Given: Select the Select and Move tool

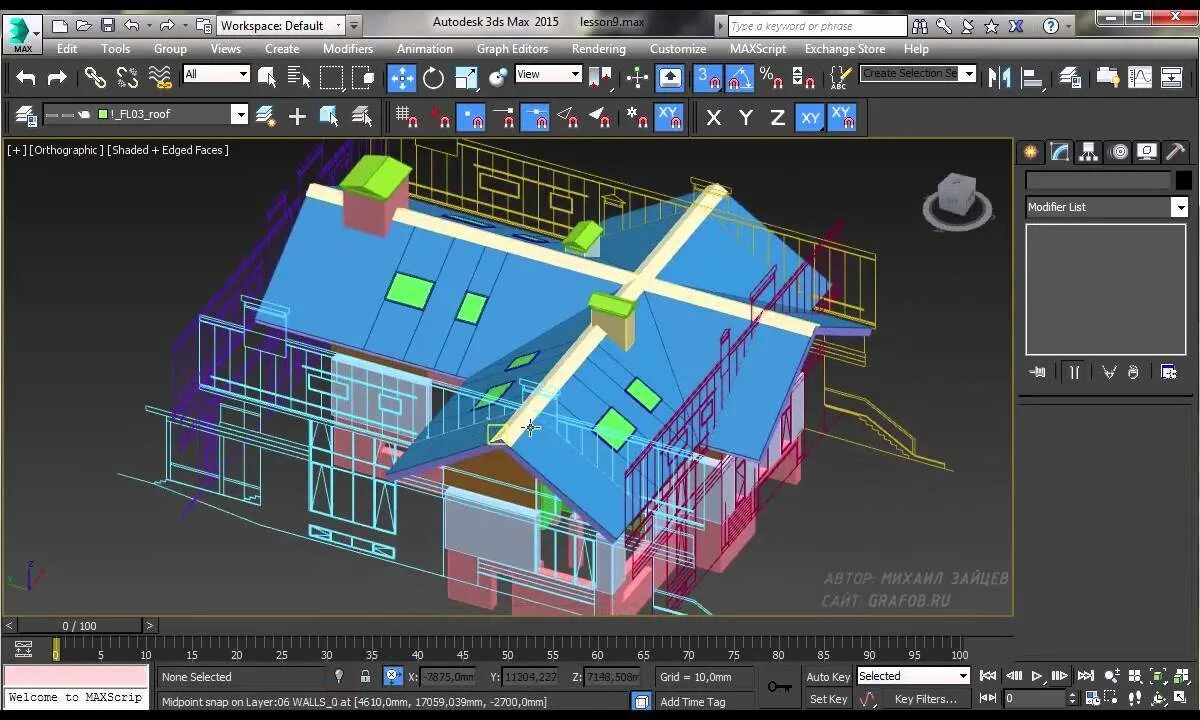Looking at the screenshot, I should click(x=402, y=77).
